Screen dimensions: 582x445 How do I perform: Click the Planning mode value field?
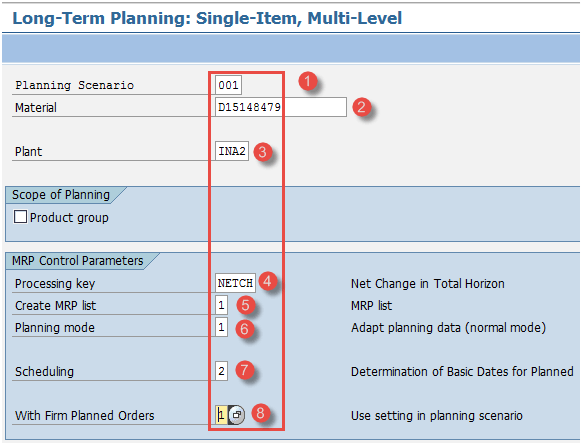[221, 327]
